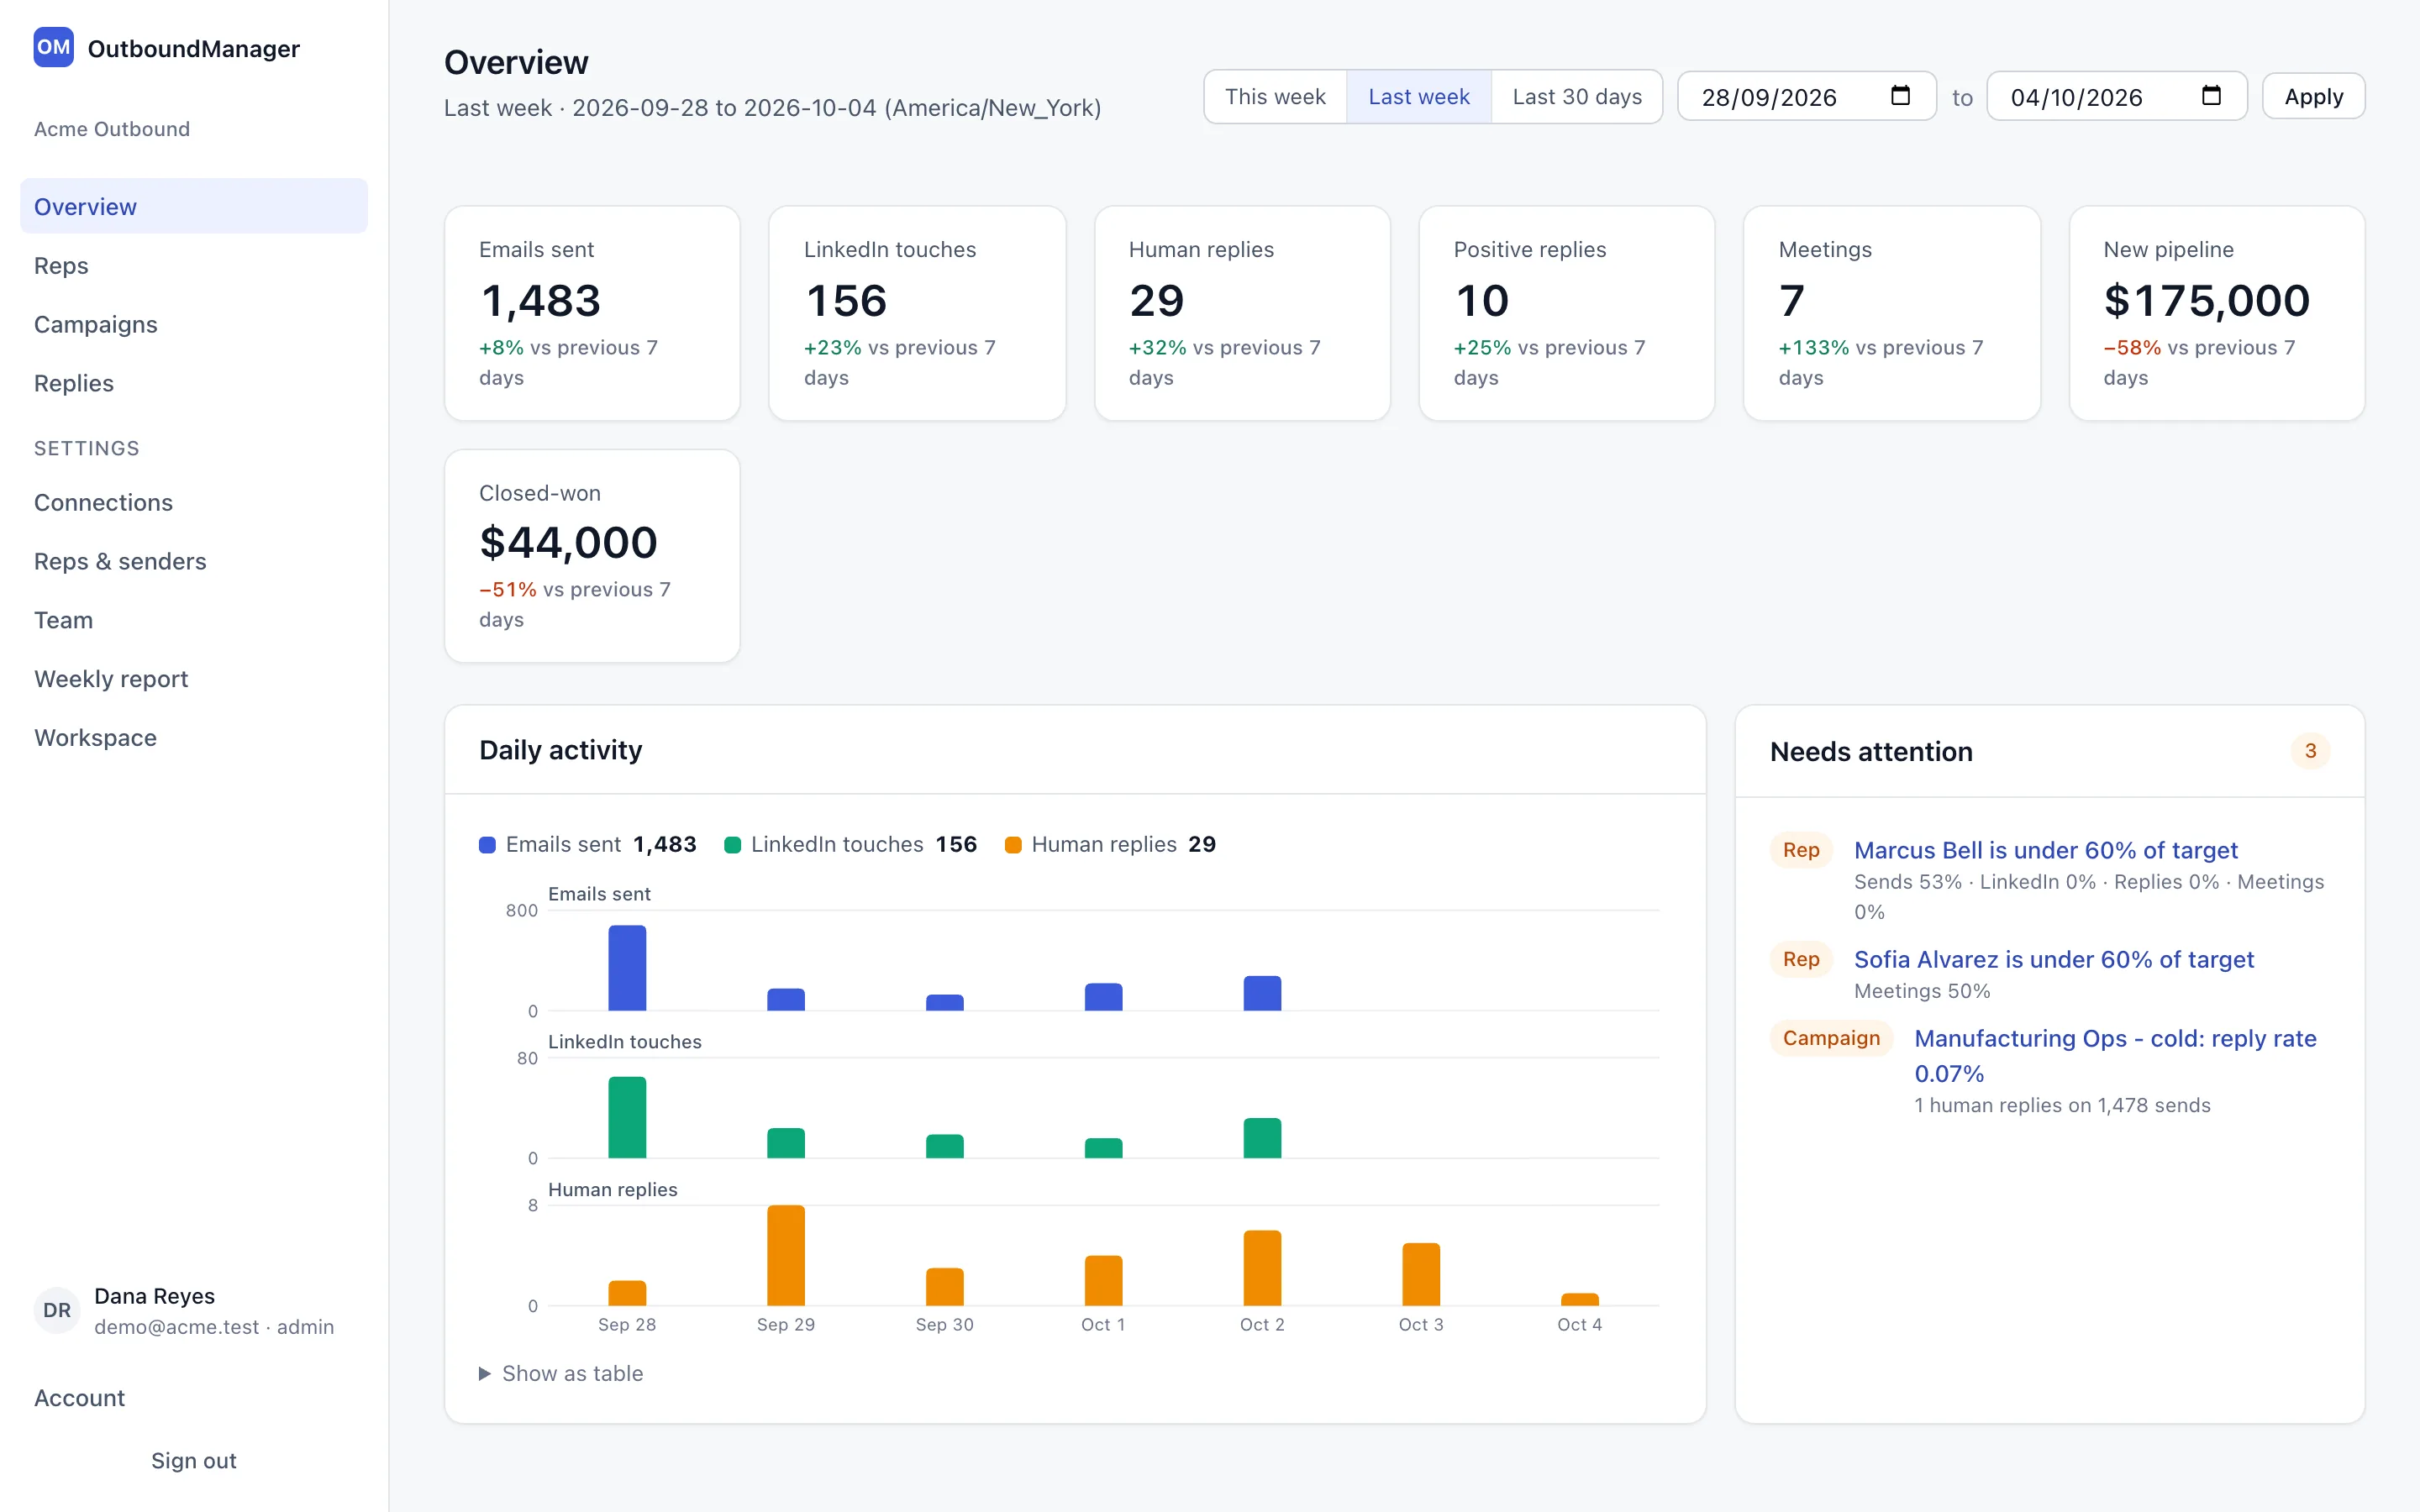
Task: Open the end date calendar picker icon
Action: [x=2211, y=96]
